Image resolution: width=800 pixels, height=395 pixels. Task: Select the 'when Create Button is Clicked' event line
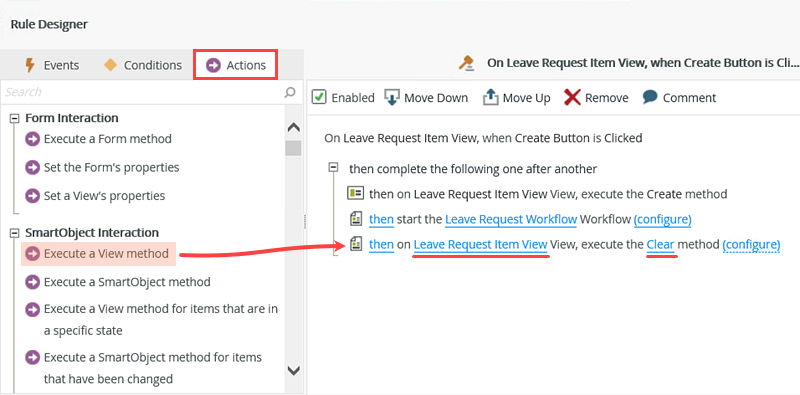pos(483,138)
